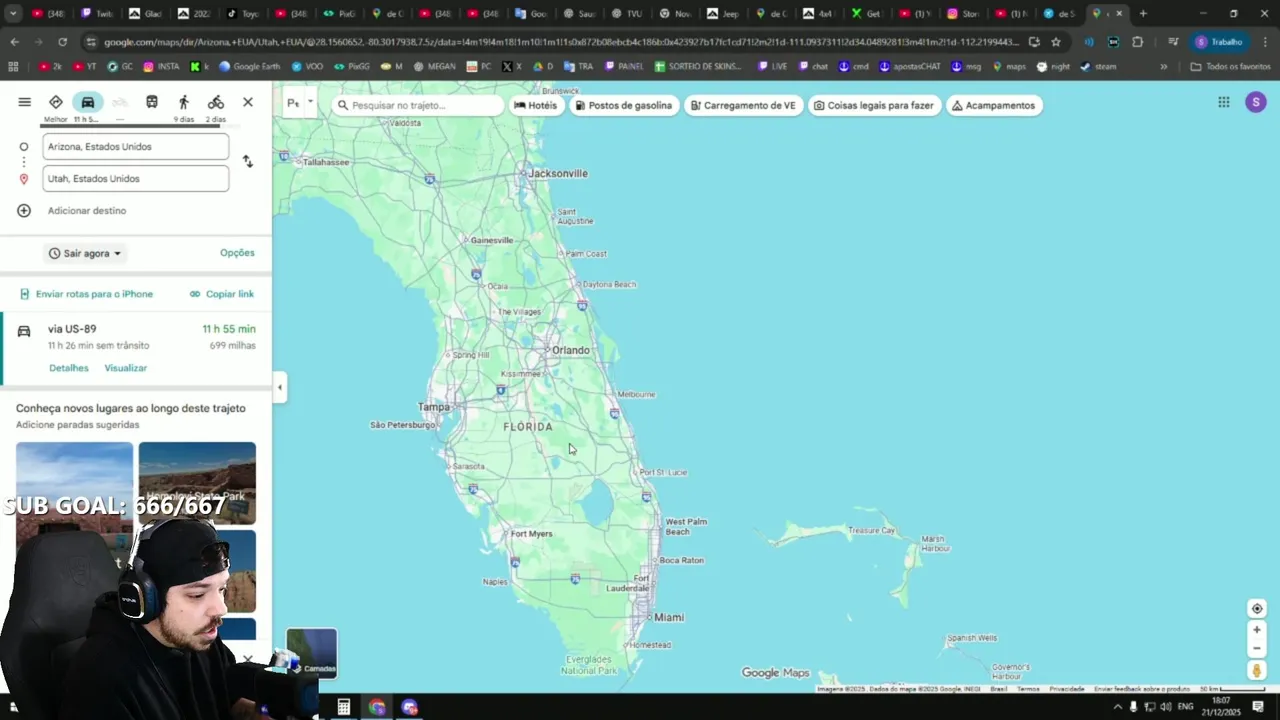Send routes to iPhone
The width and height of the screenshot is (1280, 720).
(87, 294)
